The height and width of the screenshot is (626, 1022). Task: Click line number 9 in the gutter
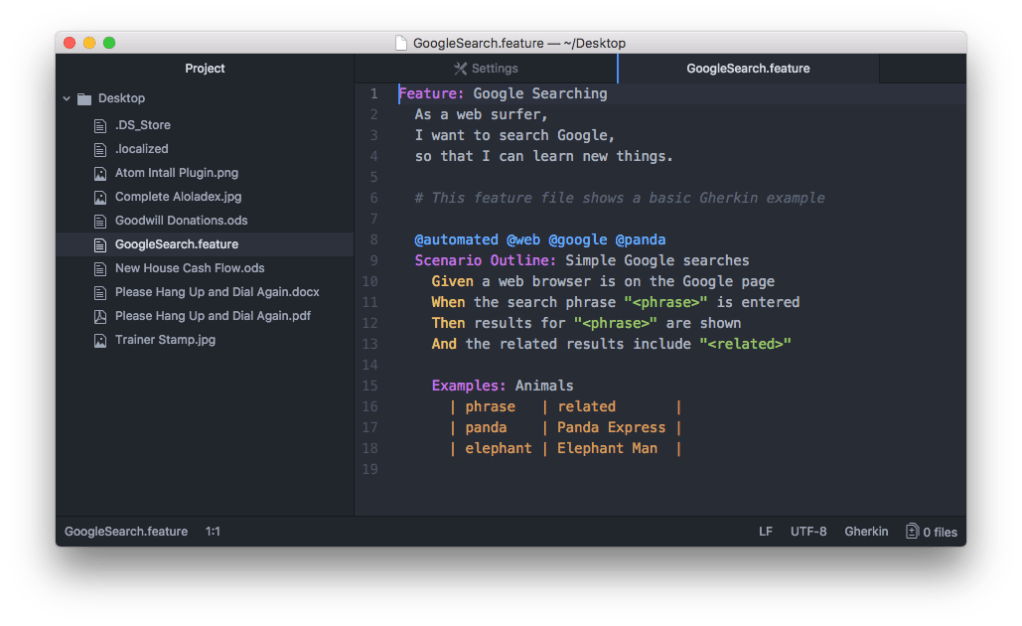coord(374,260)
